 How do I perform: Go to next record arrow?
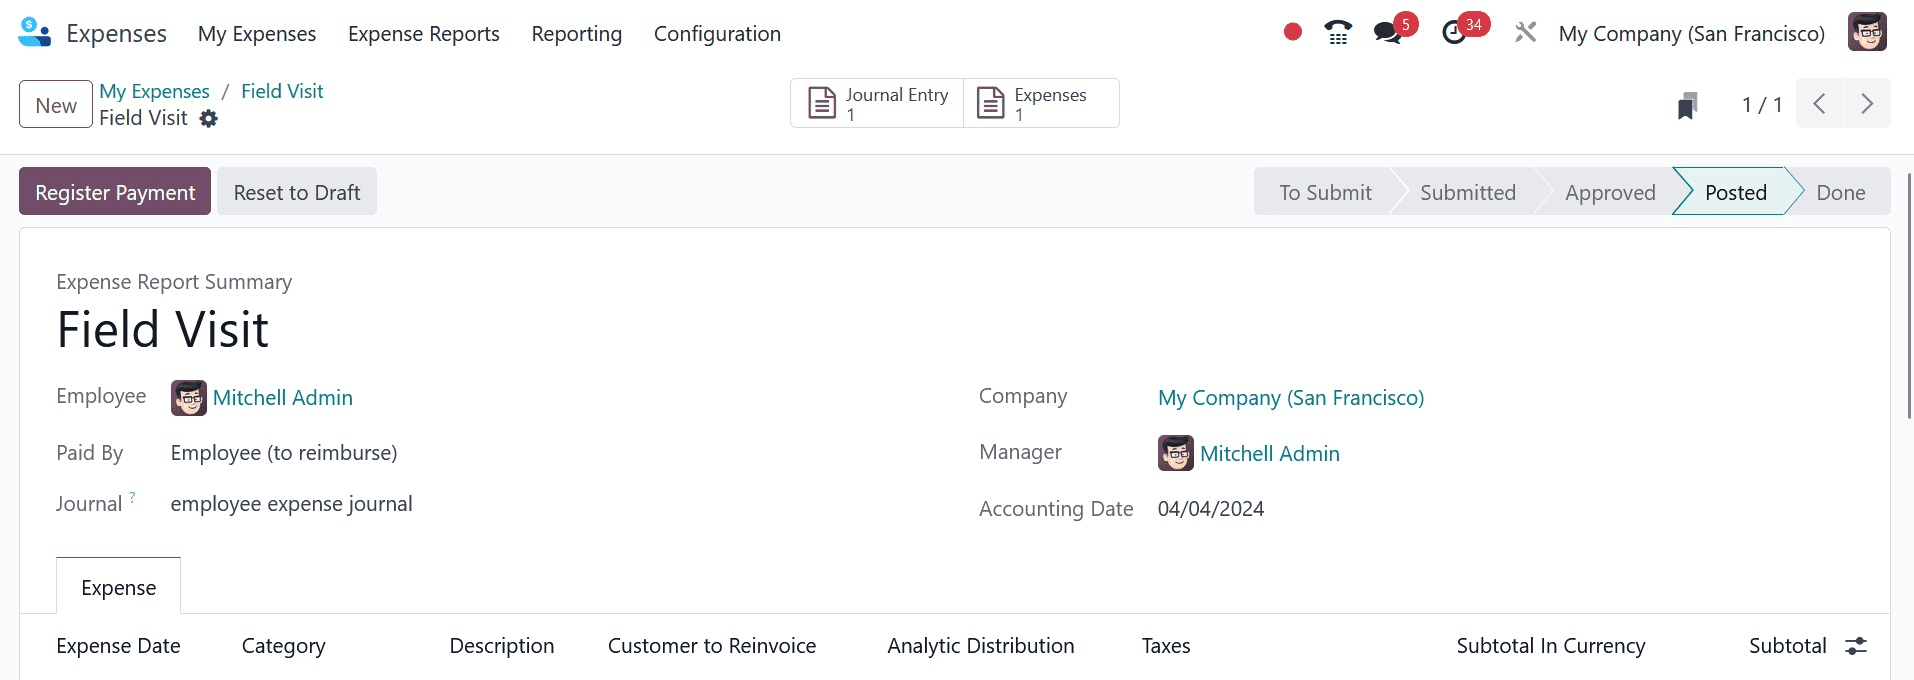coord(1866,103)
